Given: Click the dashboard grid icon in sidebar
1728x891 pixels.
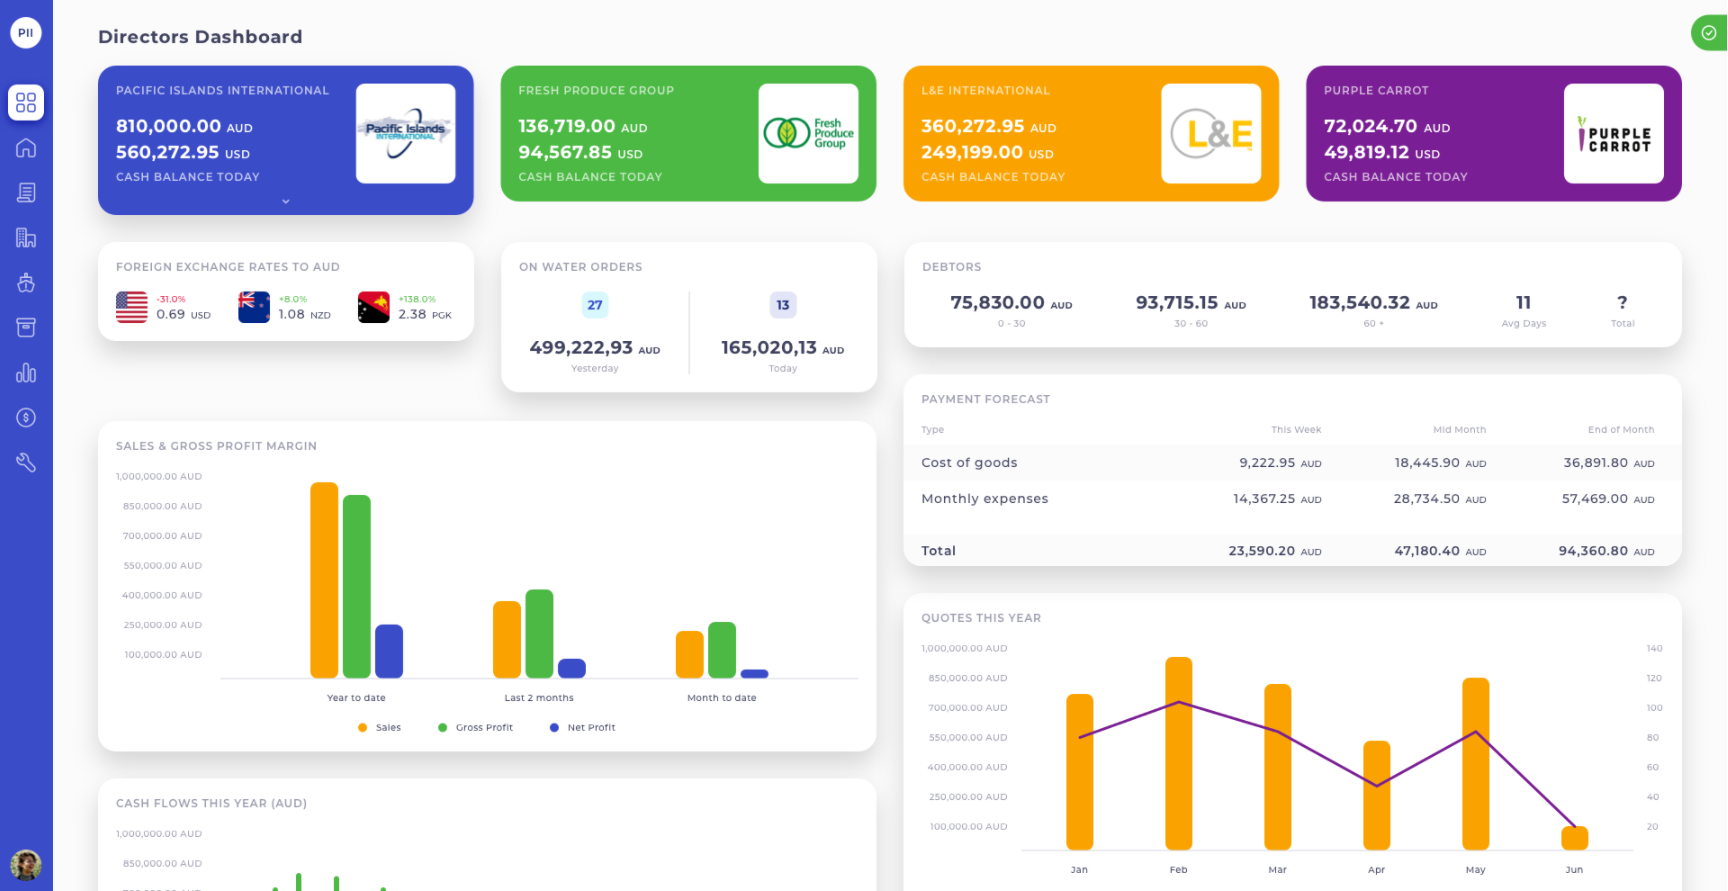Looking at the screenshot, I should 26,103.
